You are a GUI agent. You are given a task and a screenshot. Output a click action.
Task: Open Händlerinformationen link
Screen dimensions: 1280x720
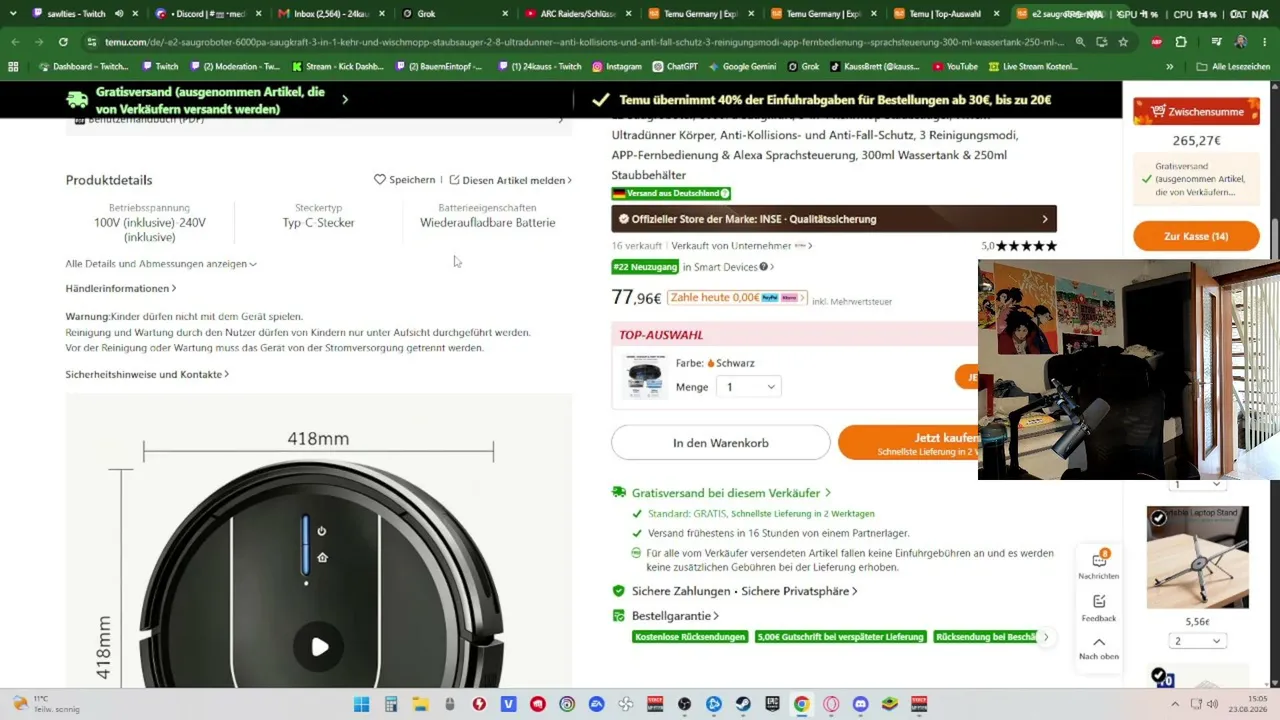(x=121, y=289)
